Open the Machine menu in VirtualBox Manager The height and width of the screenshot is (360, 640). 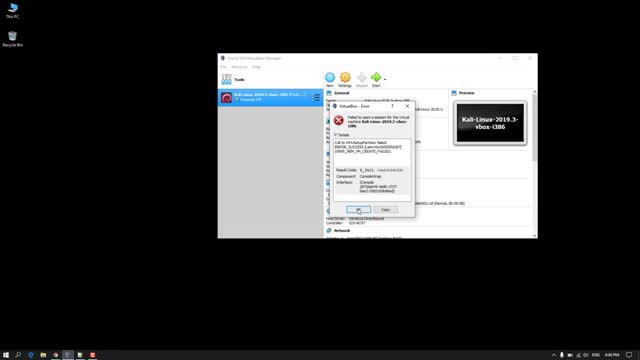pyautogui.click(x=239, y=67)
